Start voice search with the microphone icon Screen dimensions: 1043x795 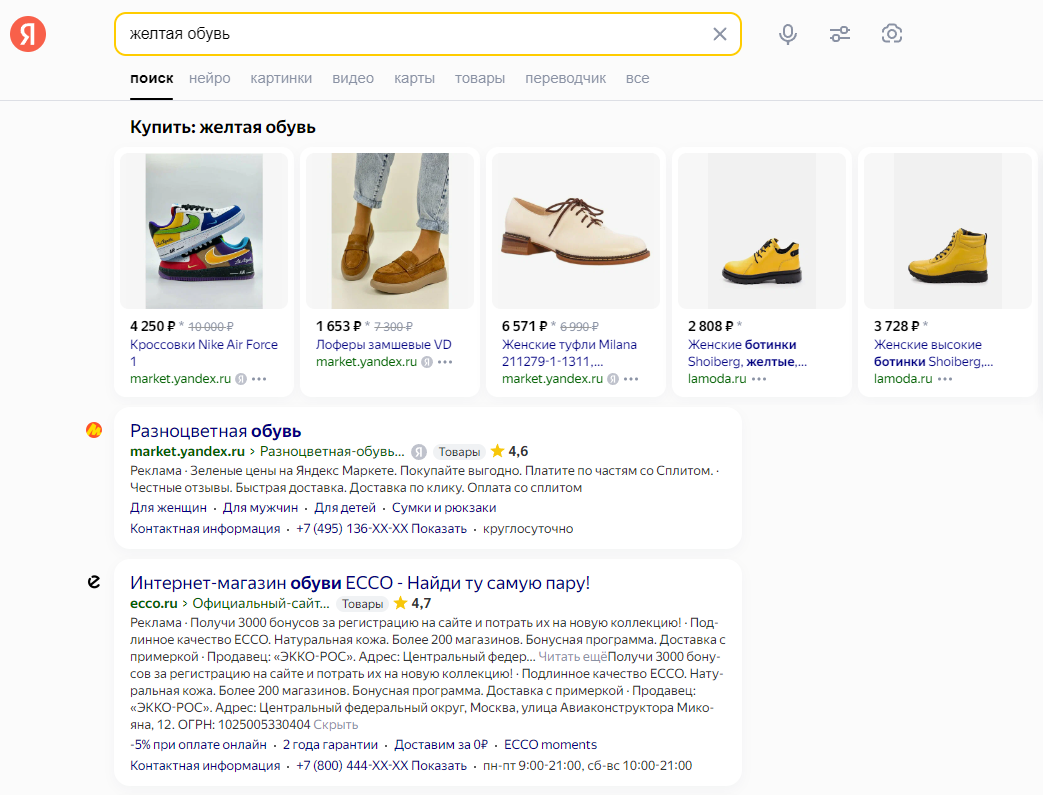coord(788,34)
